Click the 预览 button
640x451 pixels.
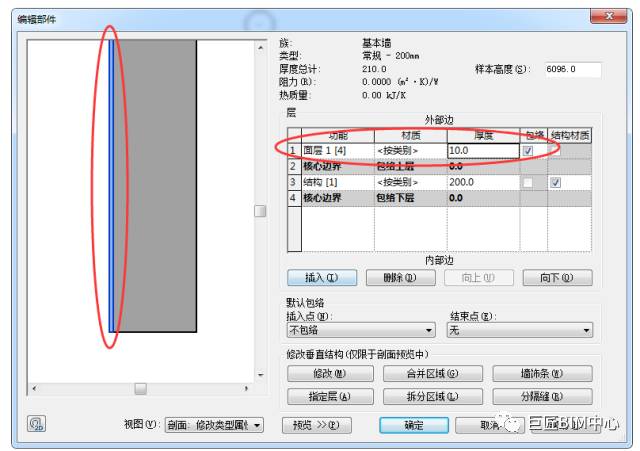pyautogui.click(x=317, y=425)
